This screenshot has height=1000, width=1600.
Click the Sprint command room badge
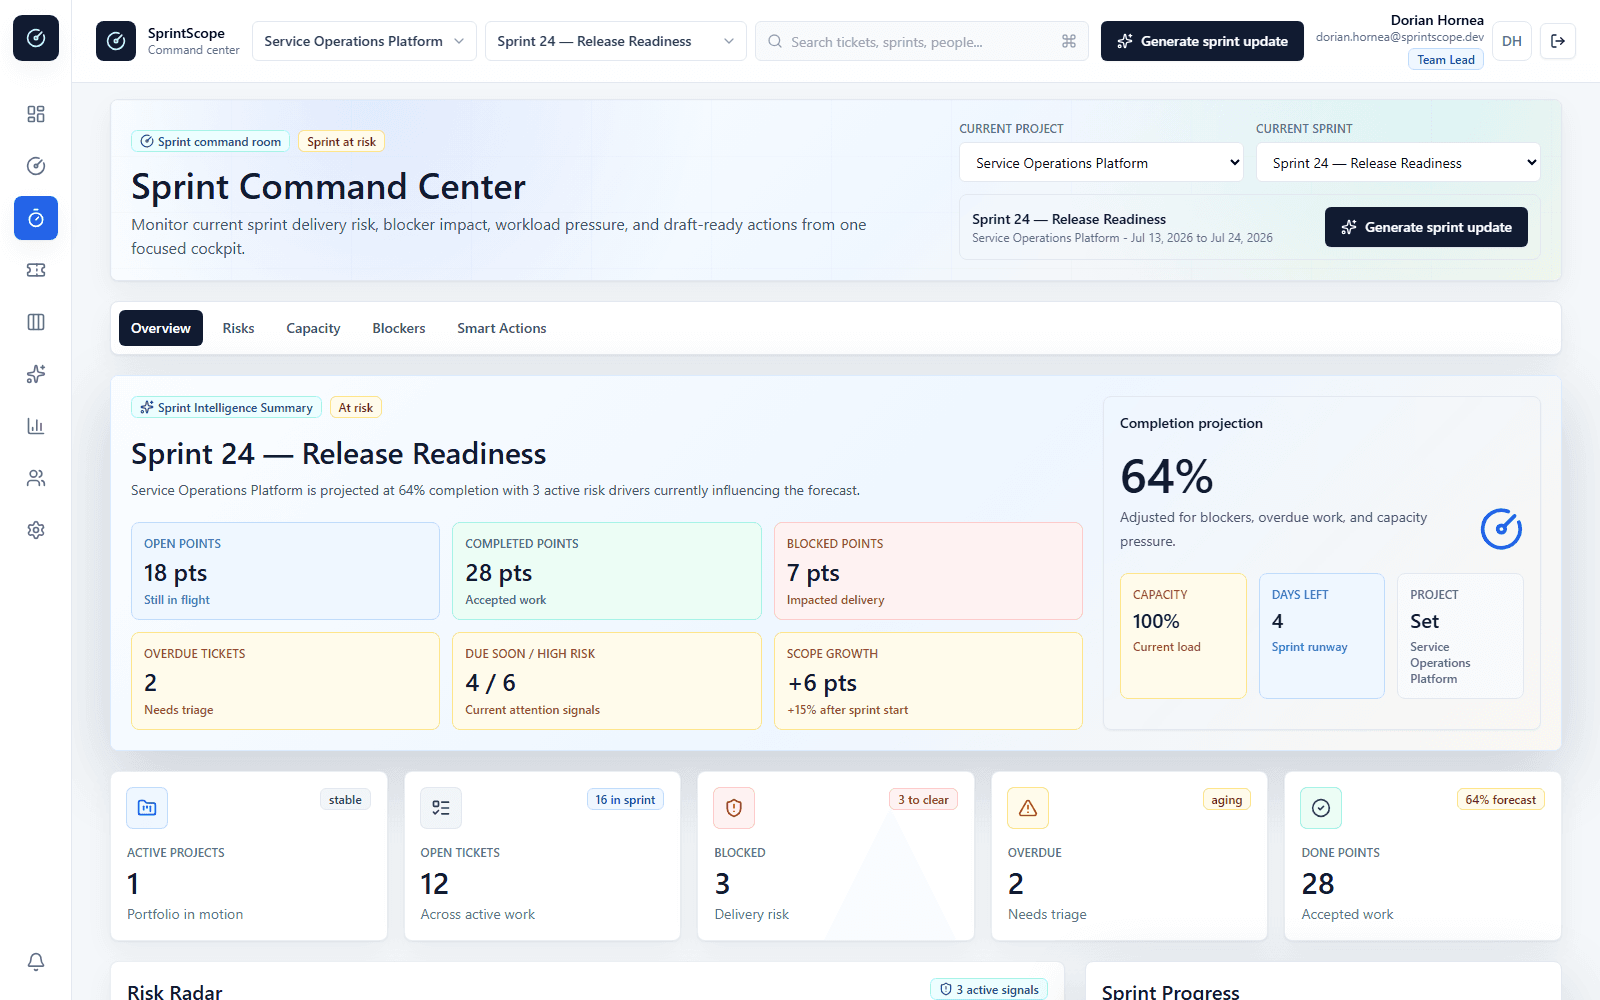210,142
